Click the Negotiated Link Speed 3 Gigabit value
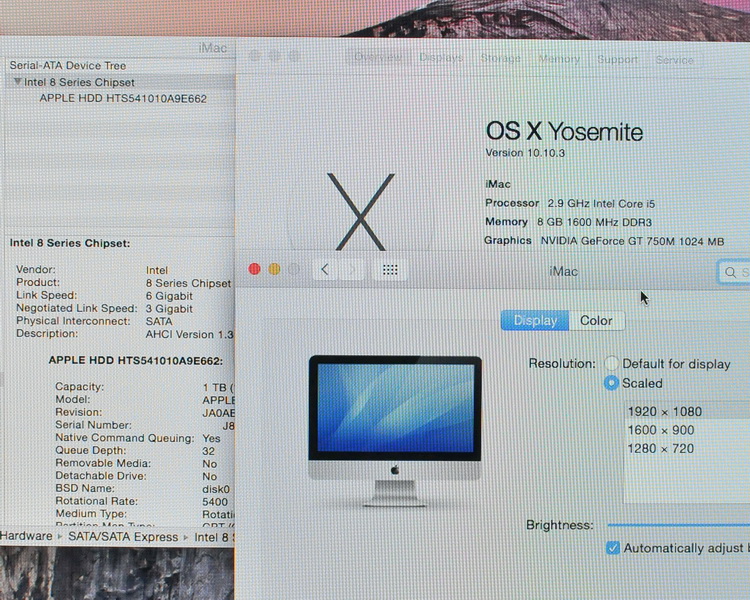 tap(169, 309)
